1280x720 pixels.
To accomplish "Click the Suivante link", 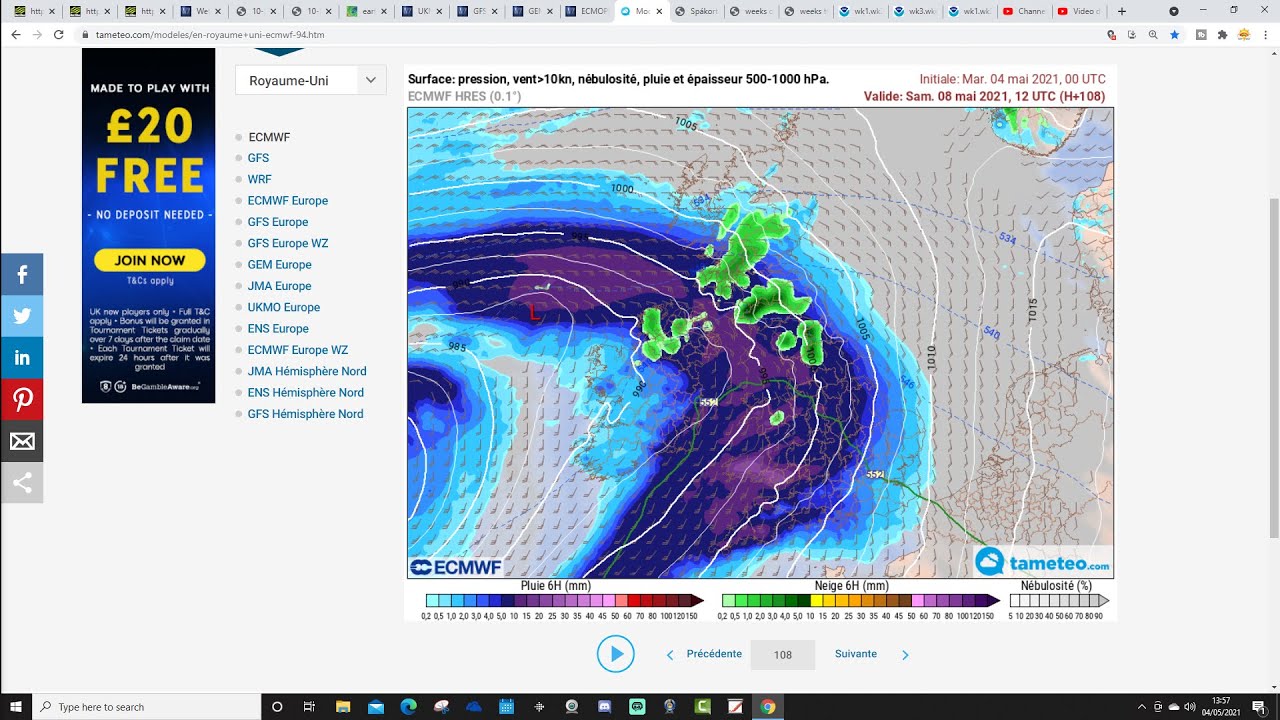I will 856,654.
